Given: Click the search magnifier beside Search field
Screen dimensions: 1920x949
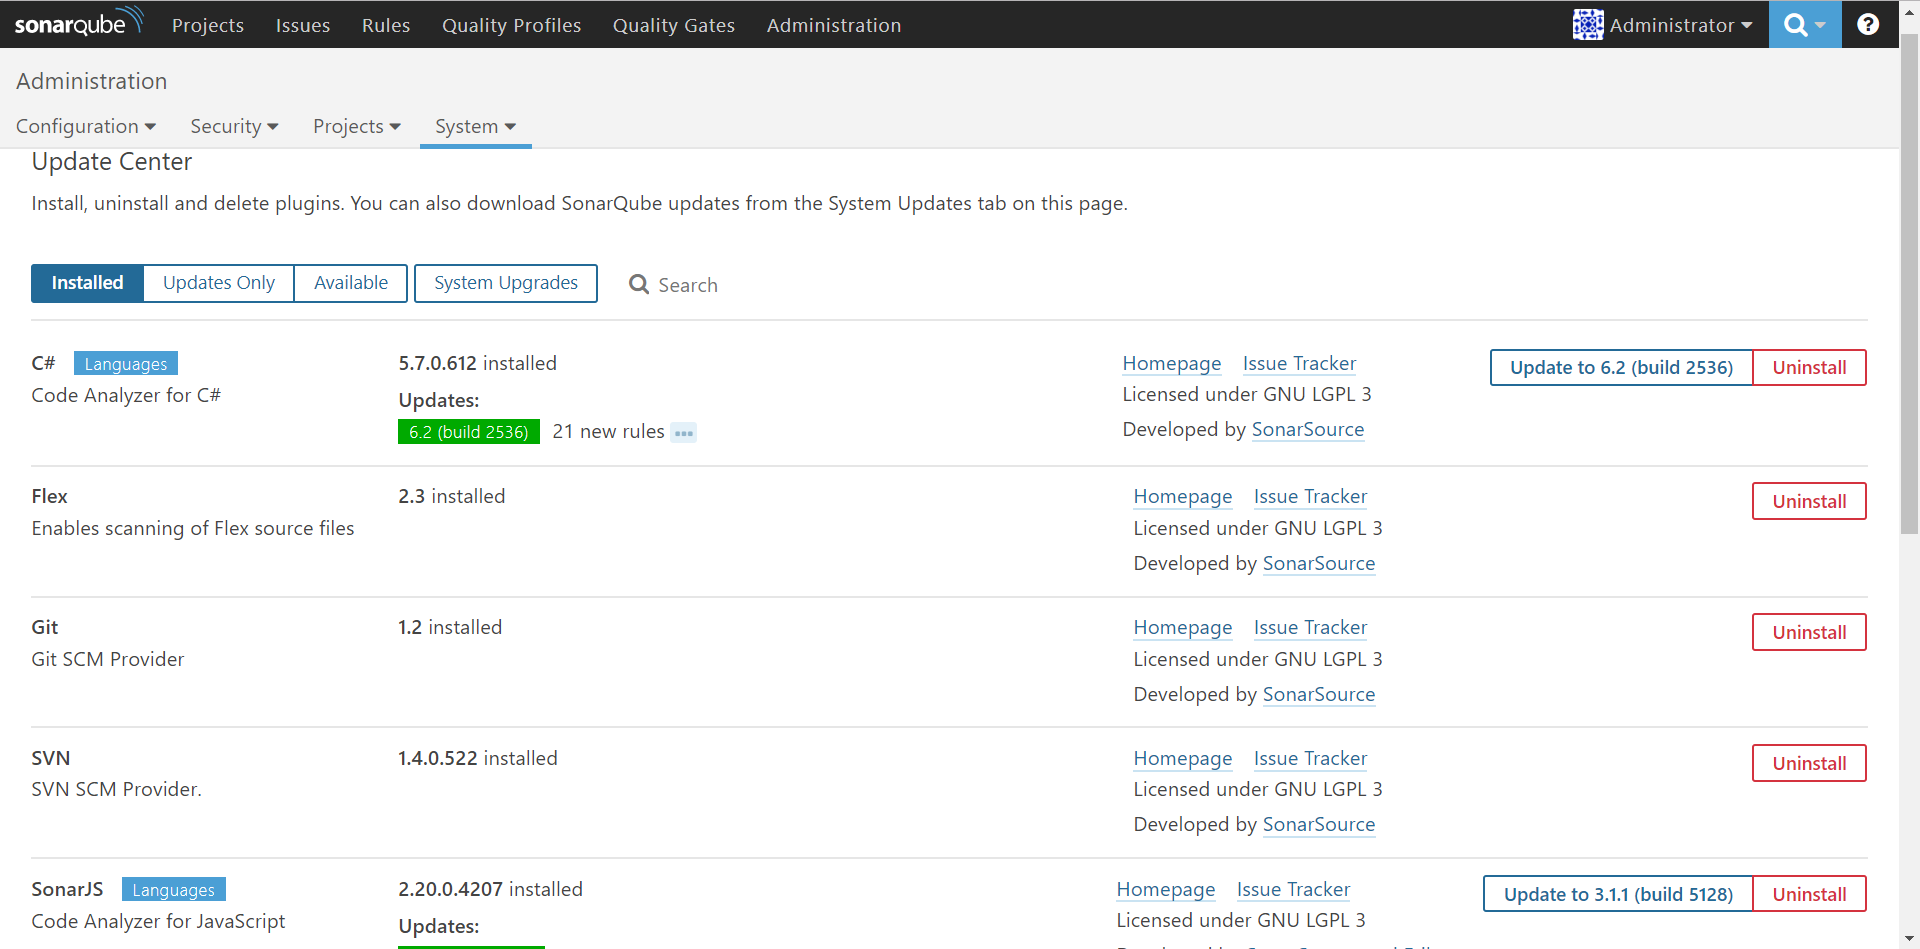Looking at the screenshot, I should pos(638,284).
